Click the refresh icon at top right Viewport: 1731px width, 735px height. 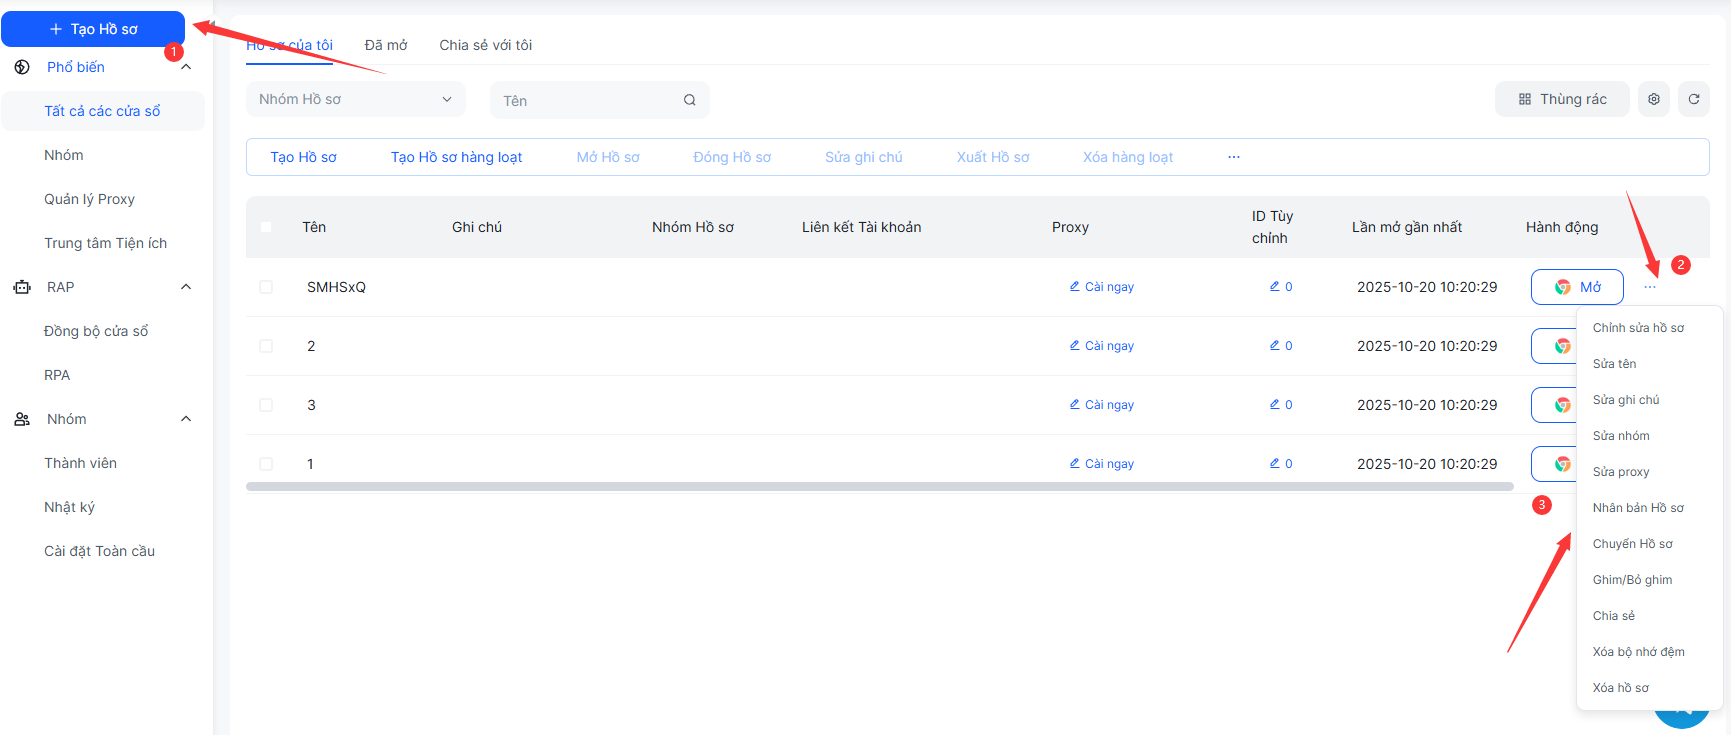pyautogui.click(x=1693, y=99)
